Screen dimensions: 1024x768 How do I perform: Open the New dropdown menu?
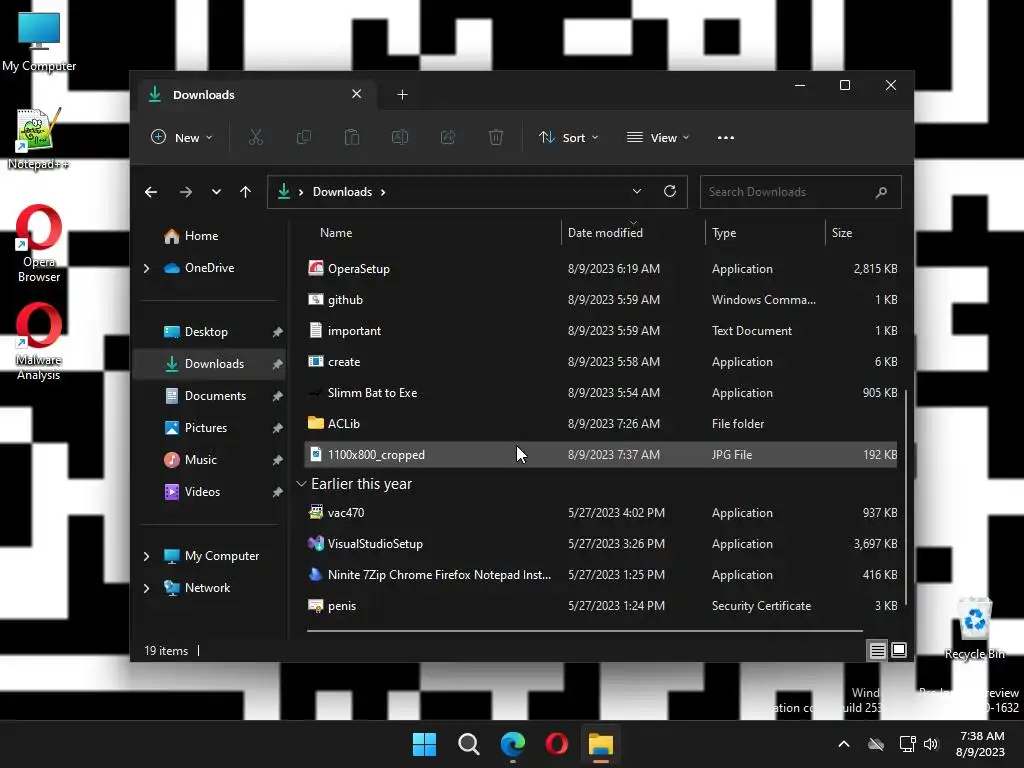click(x=182, y=137)
